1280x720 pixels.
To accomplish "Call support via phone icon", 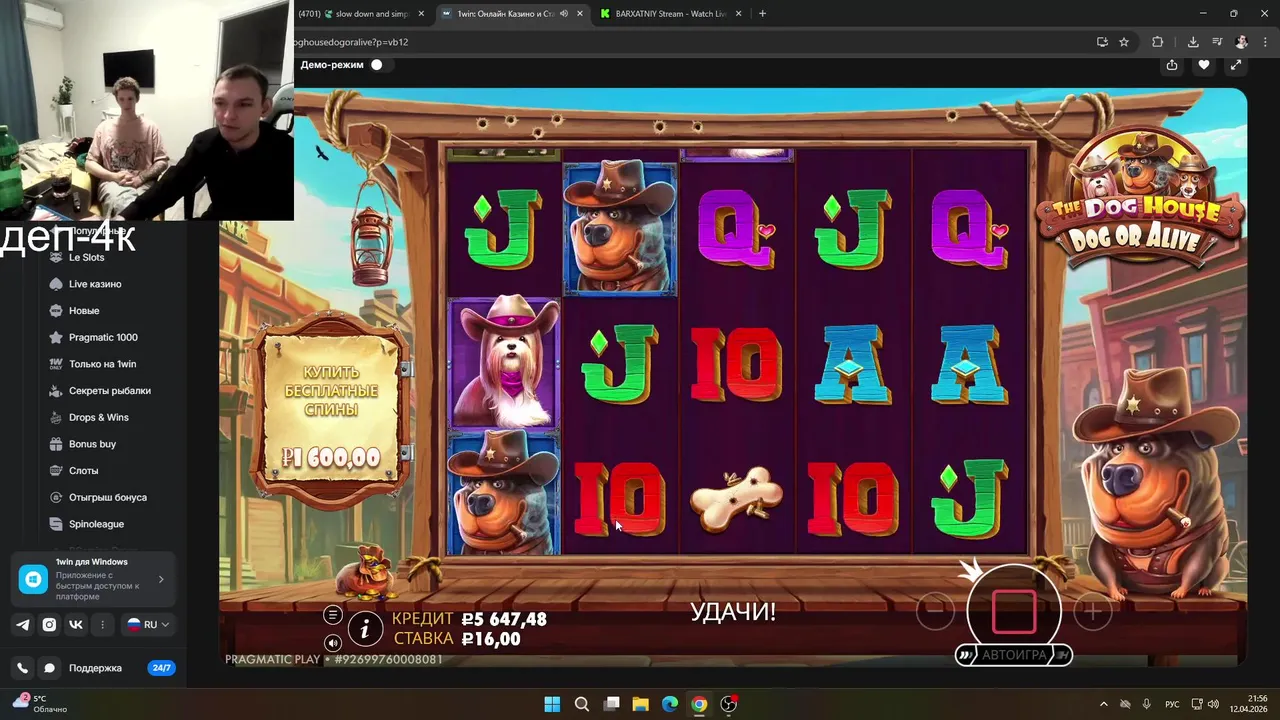I will click(22, 668).
